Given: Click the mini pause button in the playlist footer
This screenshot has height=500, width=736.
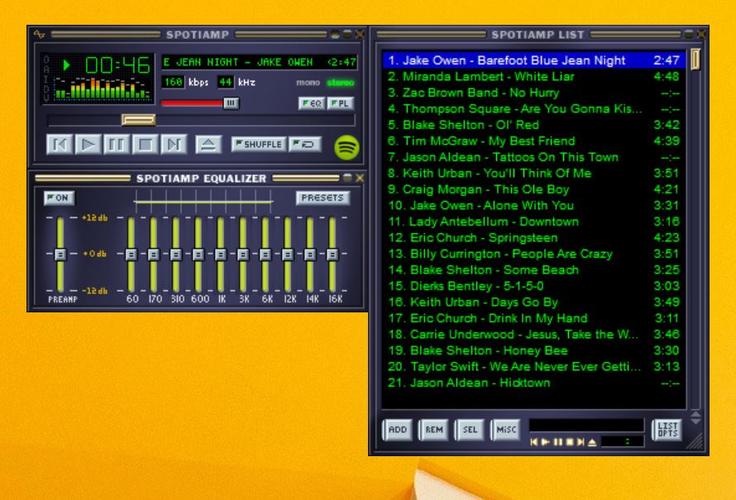Looking at the screenshot, I should 558,442.
